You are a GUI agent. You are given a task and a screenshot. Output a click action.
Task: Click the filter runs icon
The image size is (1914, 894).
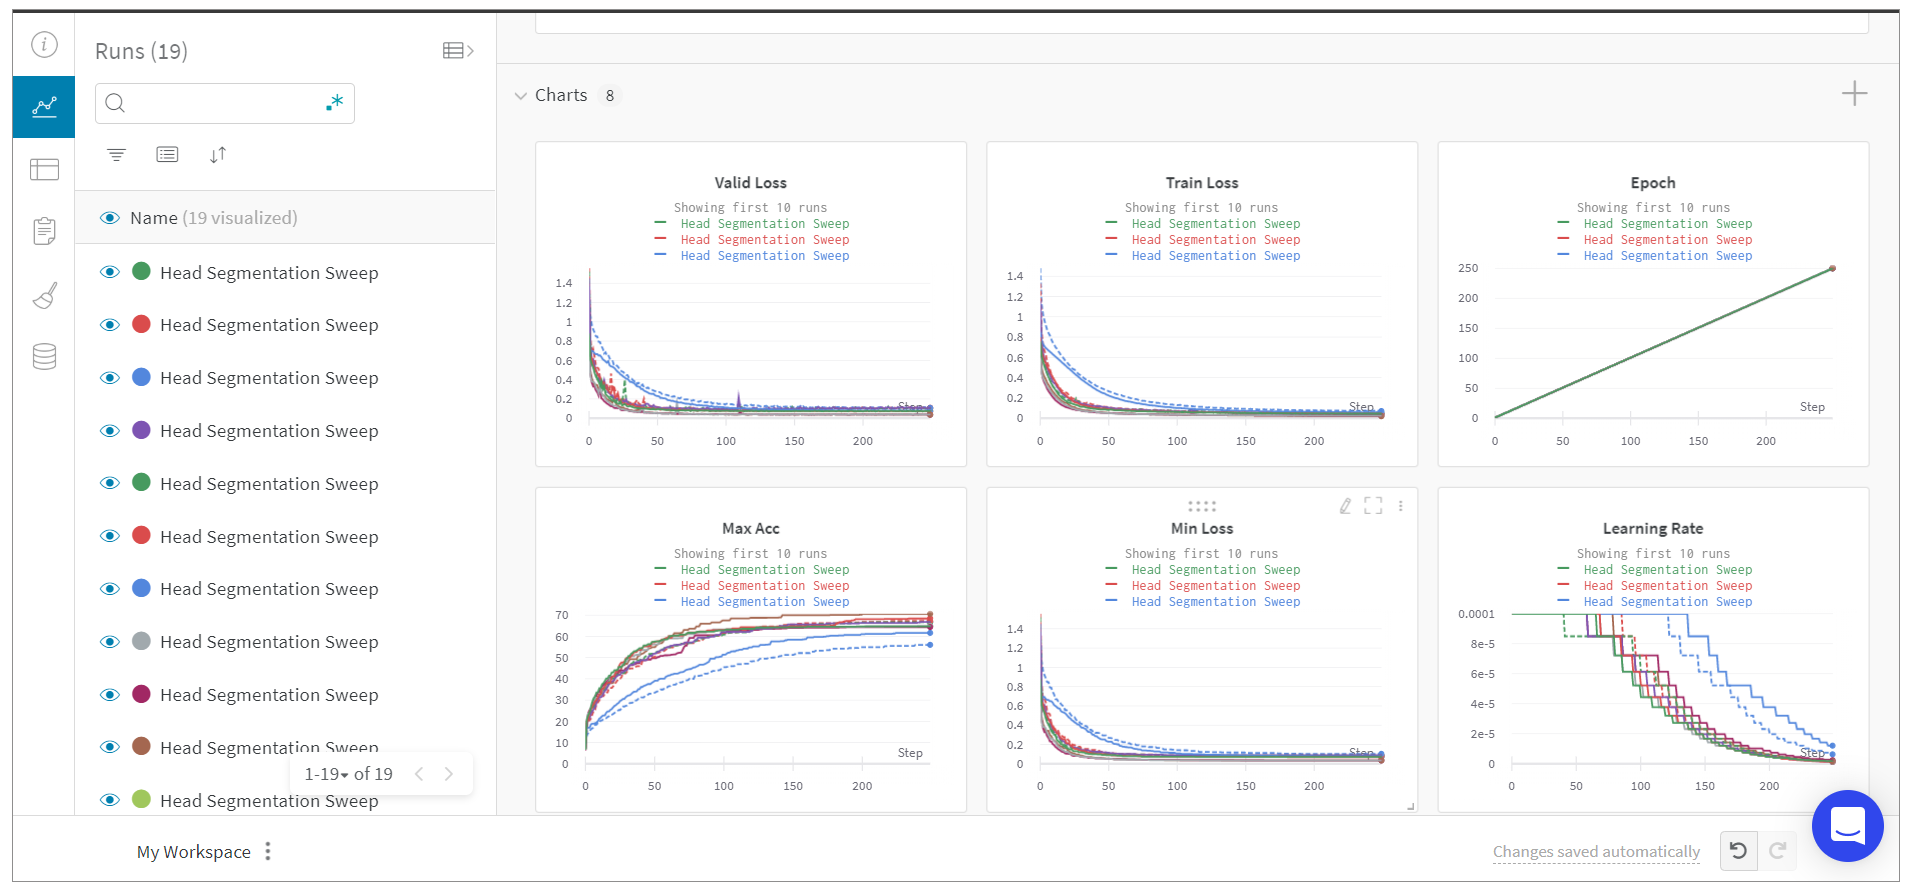click(117, 155)
